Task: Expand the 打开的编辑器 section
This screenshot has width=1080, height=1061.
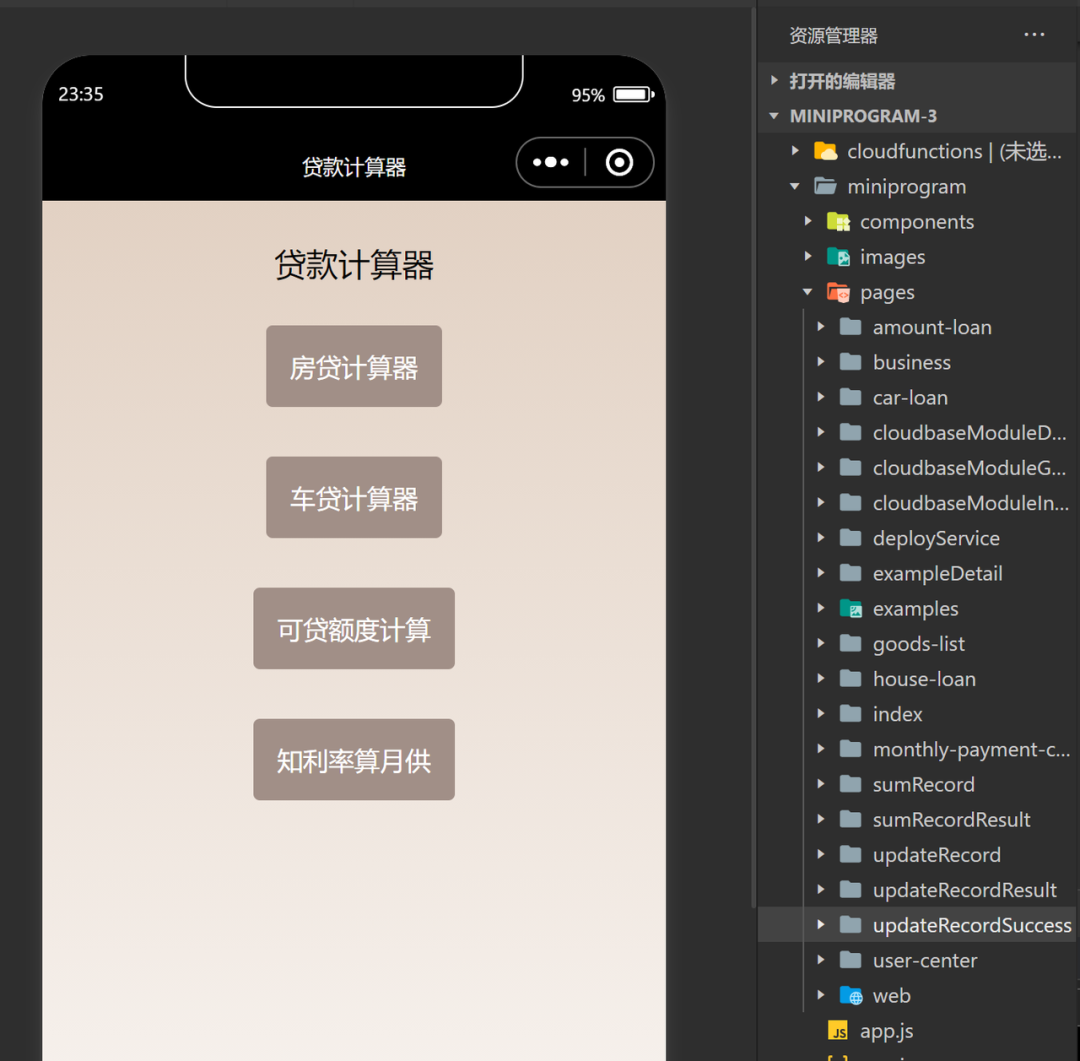Action: [774, 81]
